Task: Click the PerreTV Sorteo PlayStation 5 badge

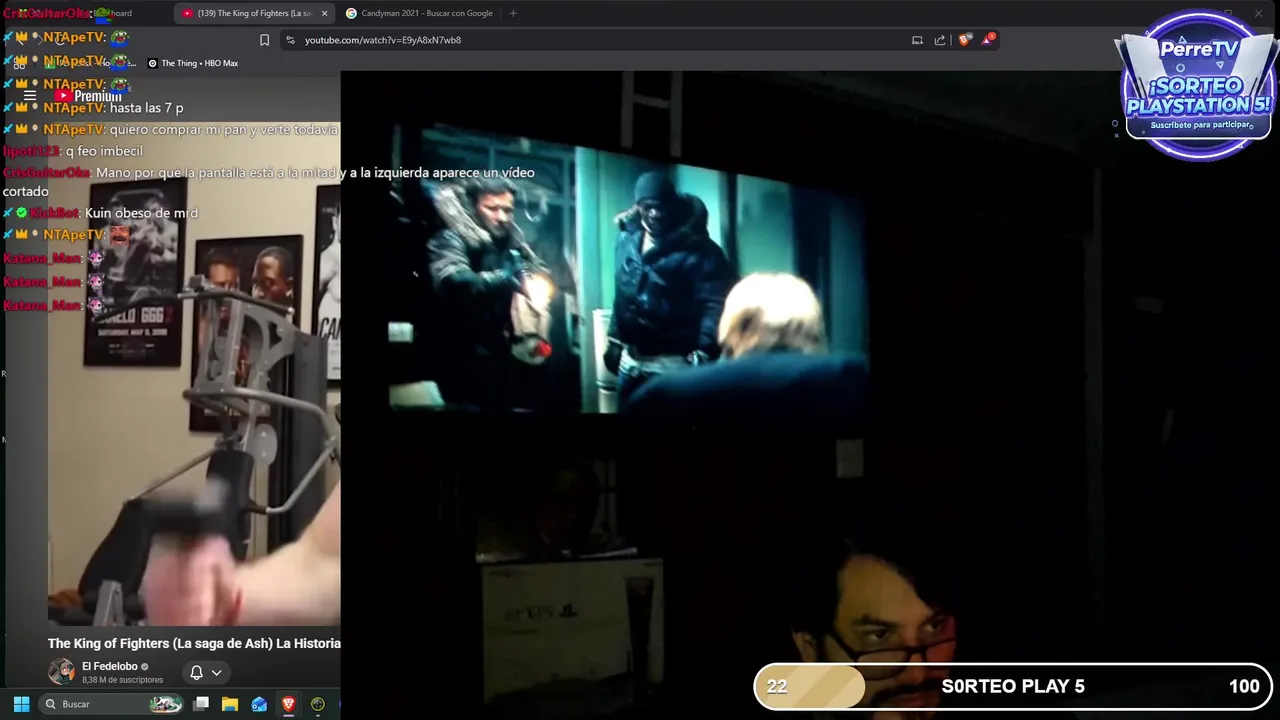Action: [1197, 85]
